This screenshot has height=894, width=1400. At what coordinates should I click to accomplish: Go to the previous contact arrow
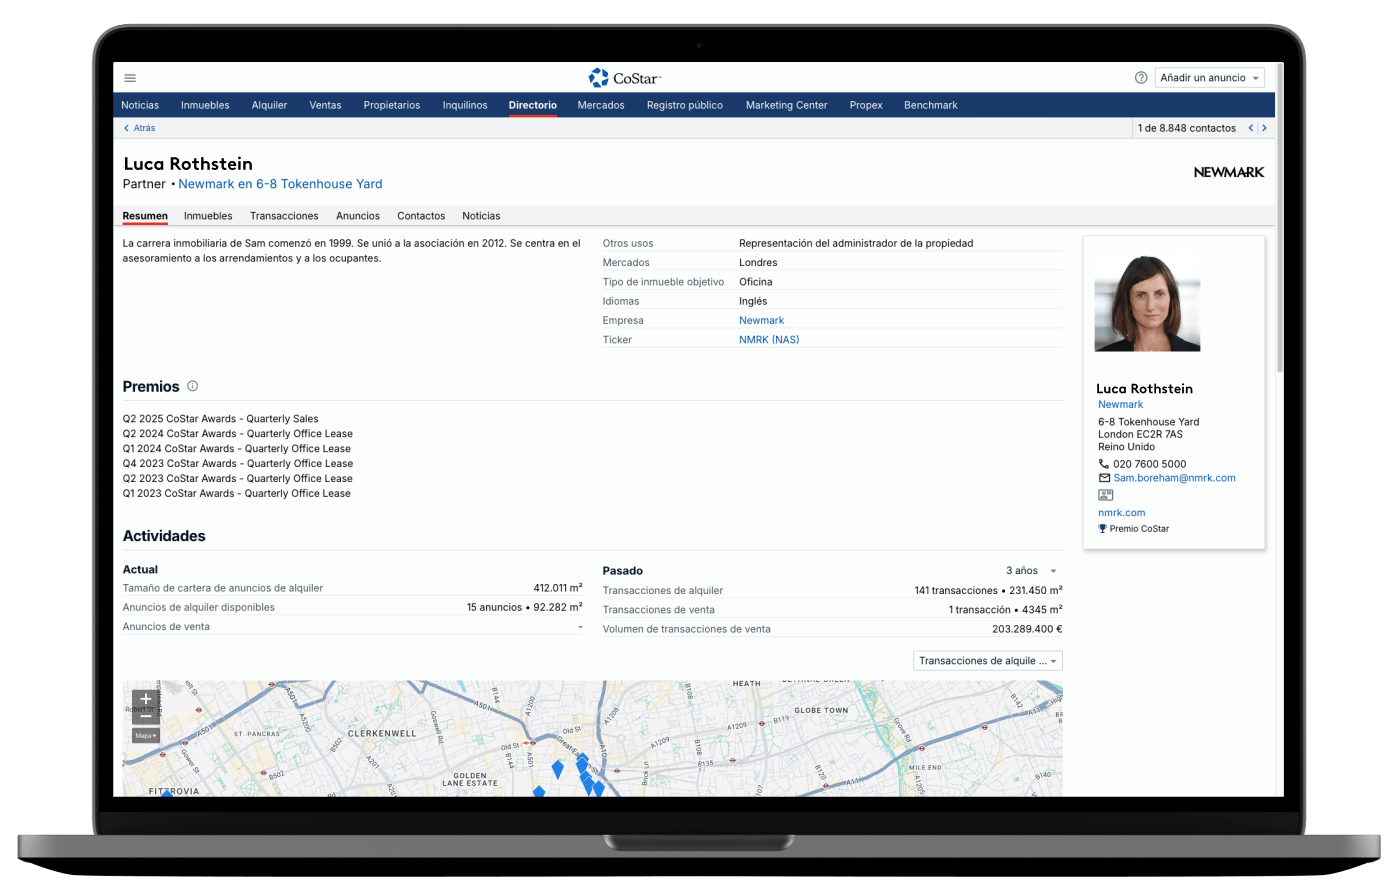click(1250, 128)
